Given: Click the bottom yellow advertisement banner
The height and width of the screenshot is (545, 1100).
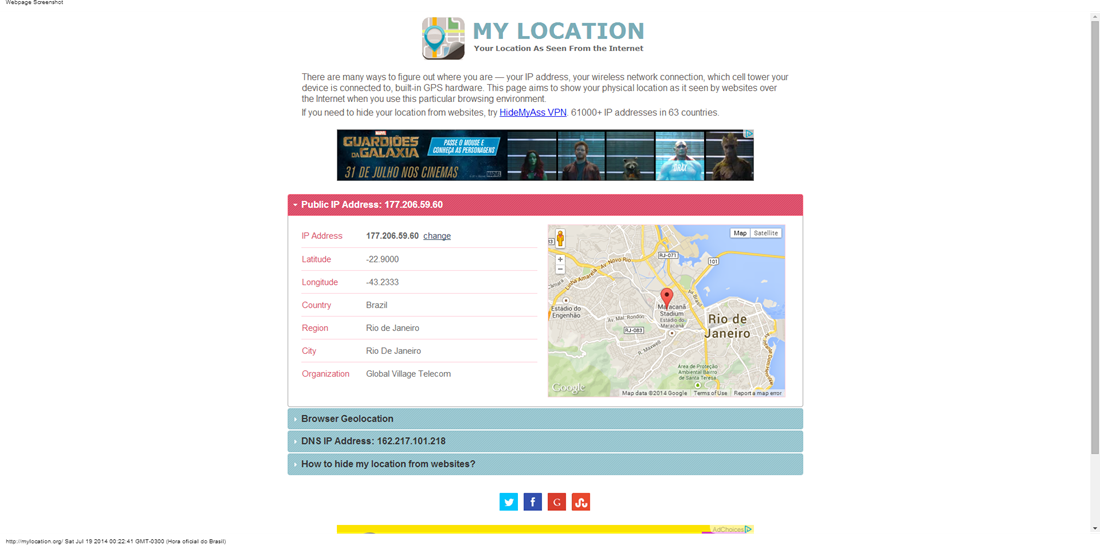Looking at the screenshot, I should point(545,530).
